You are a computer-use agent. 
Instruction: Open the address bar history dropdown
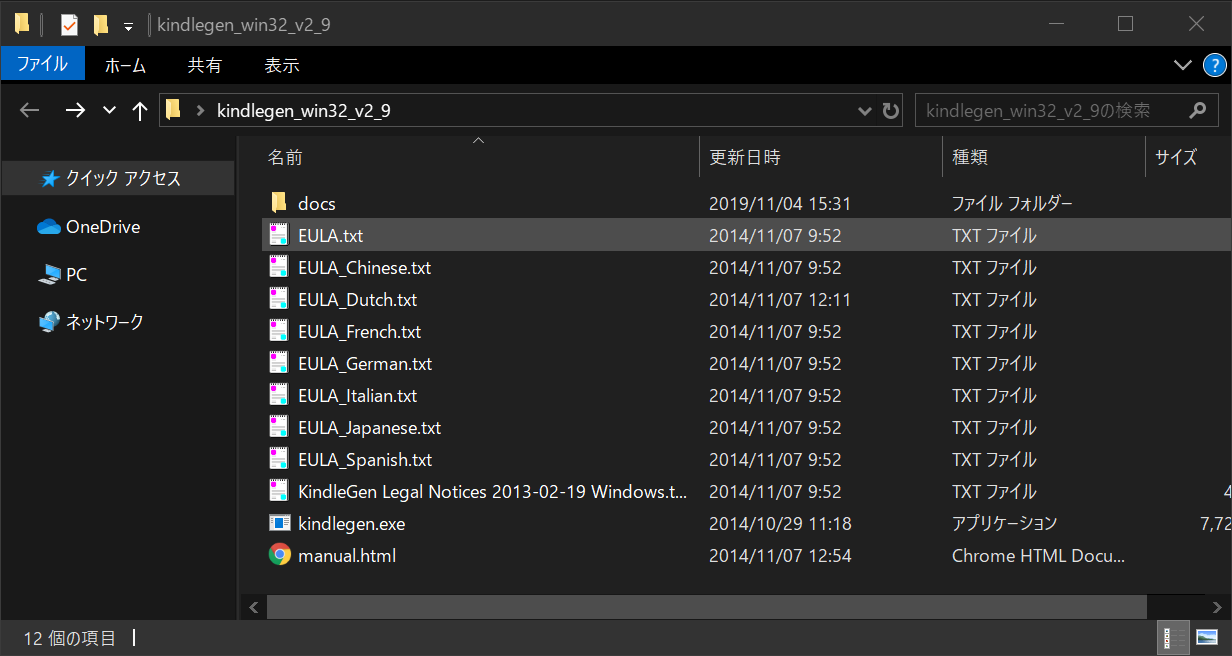click(865, 110)
